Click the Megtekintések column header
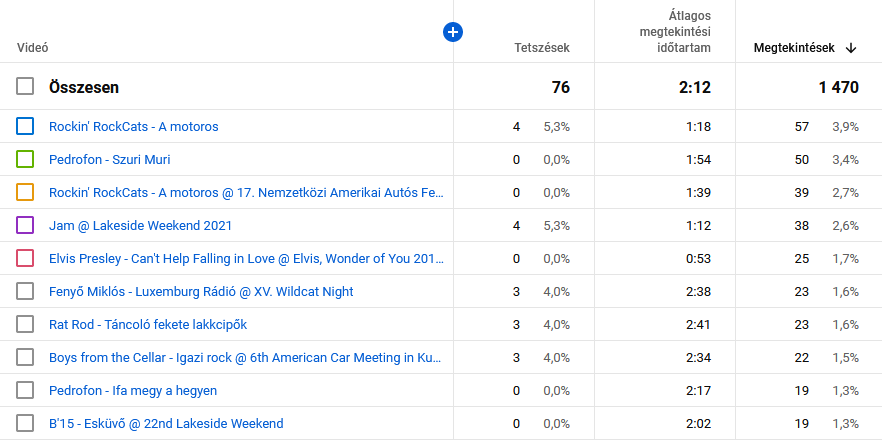 [794, 47]
